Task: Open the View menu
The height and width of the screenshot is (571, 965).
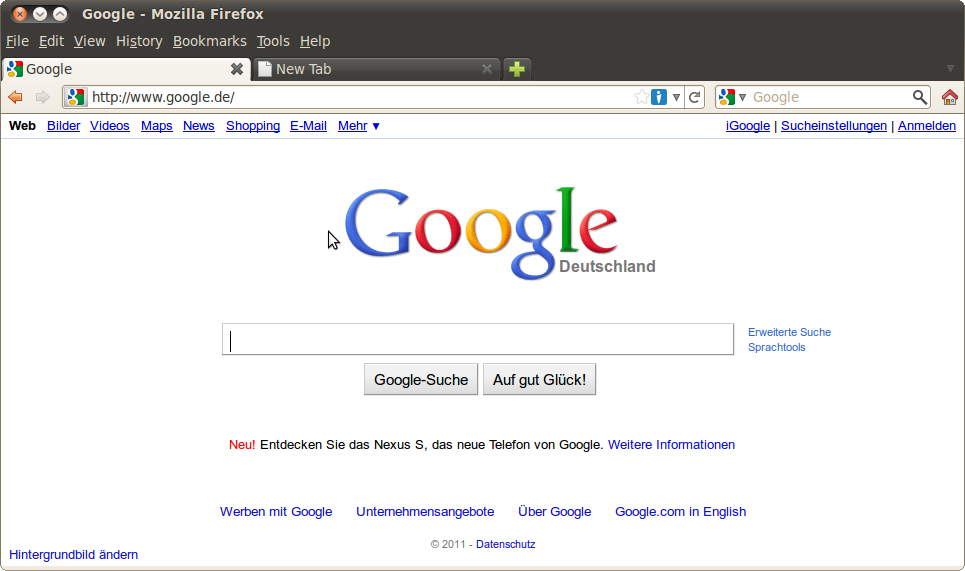Action: coord(90,41)
